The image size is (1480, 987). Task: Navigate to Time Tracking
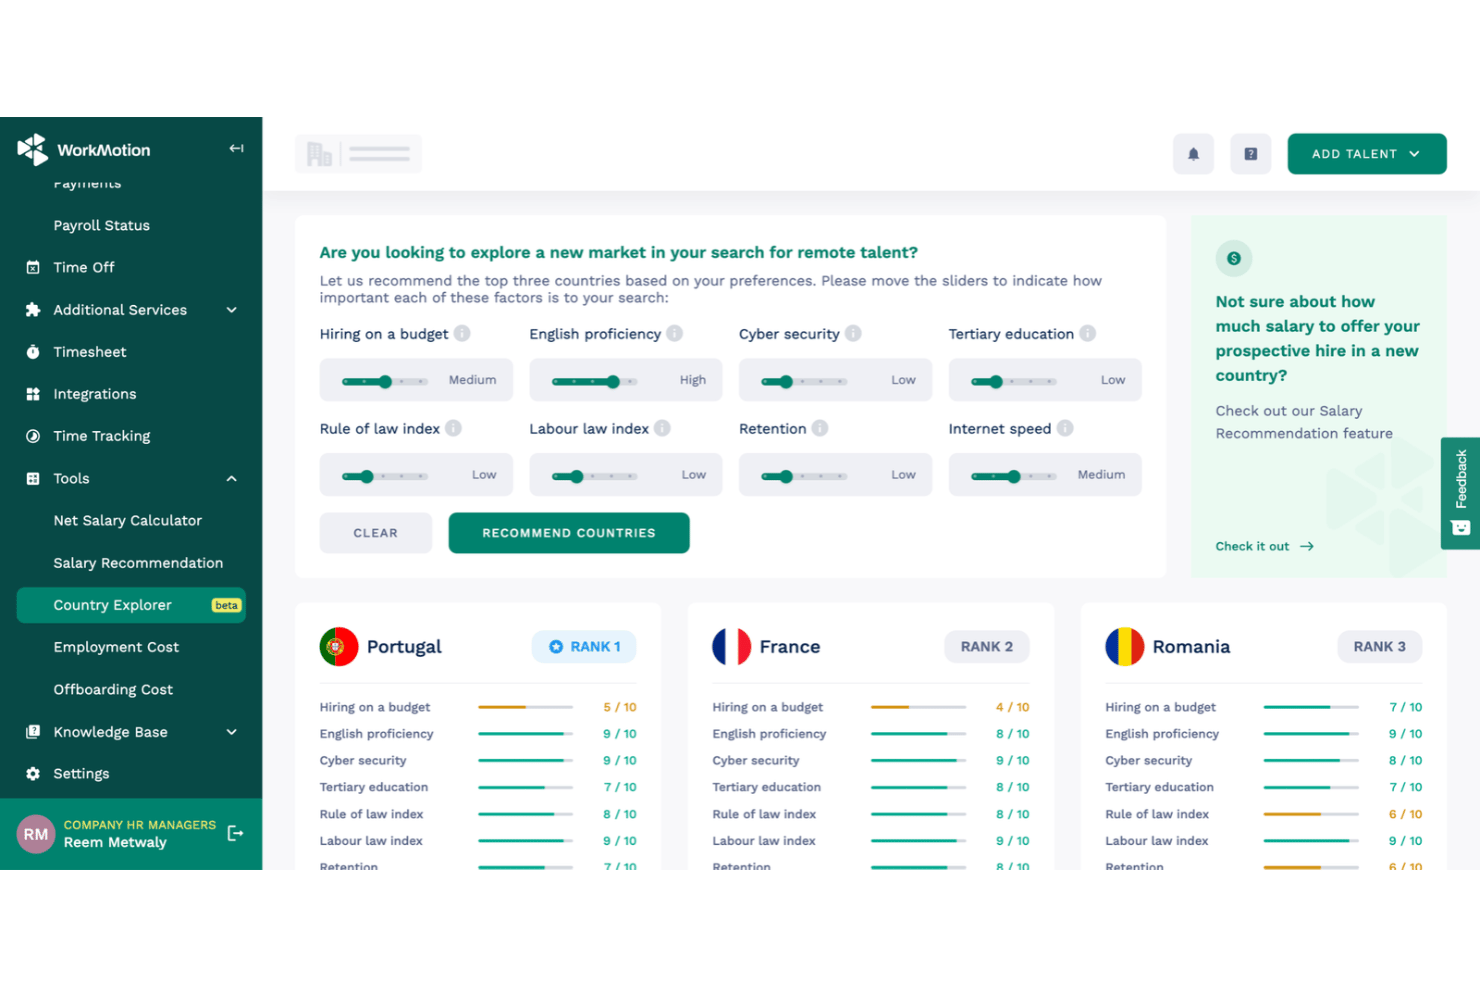(x=102, y=436)
